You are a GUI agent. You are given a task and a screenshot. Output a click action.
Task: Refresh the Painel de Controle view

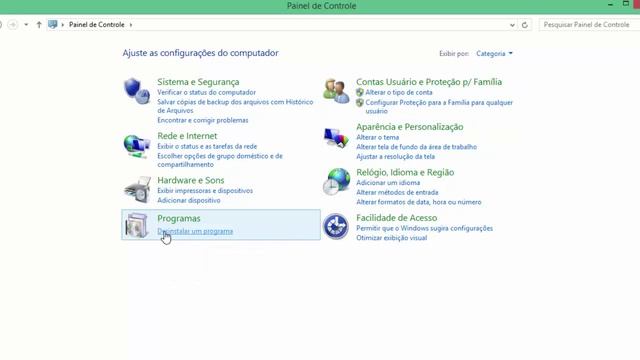pos(525,25)
